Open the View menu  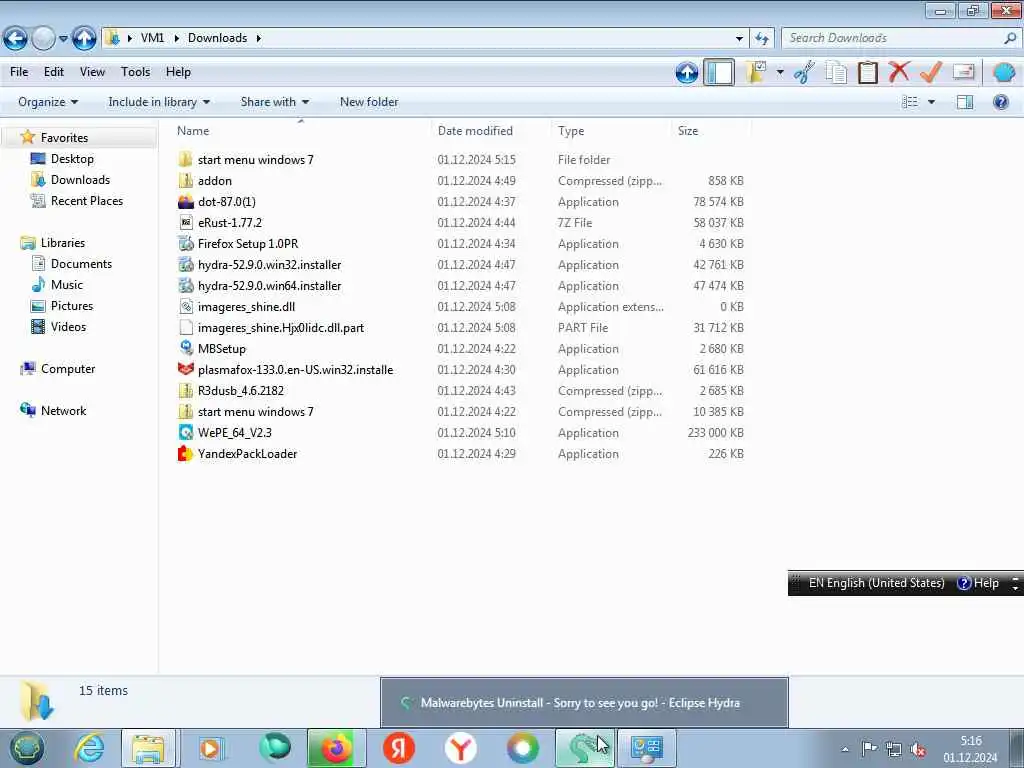pos(92,72)
